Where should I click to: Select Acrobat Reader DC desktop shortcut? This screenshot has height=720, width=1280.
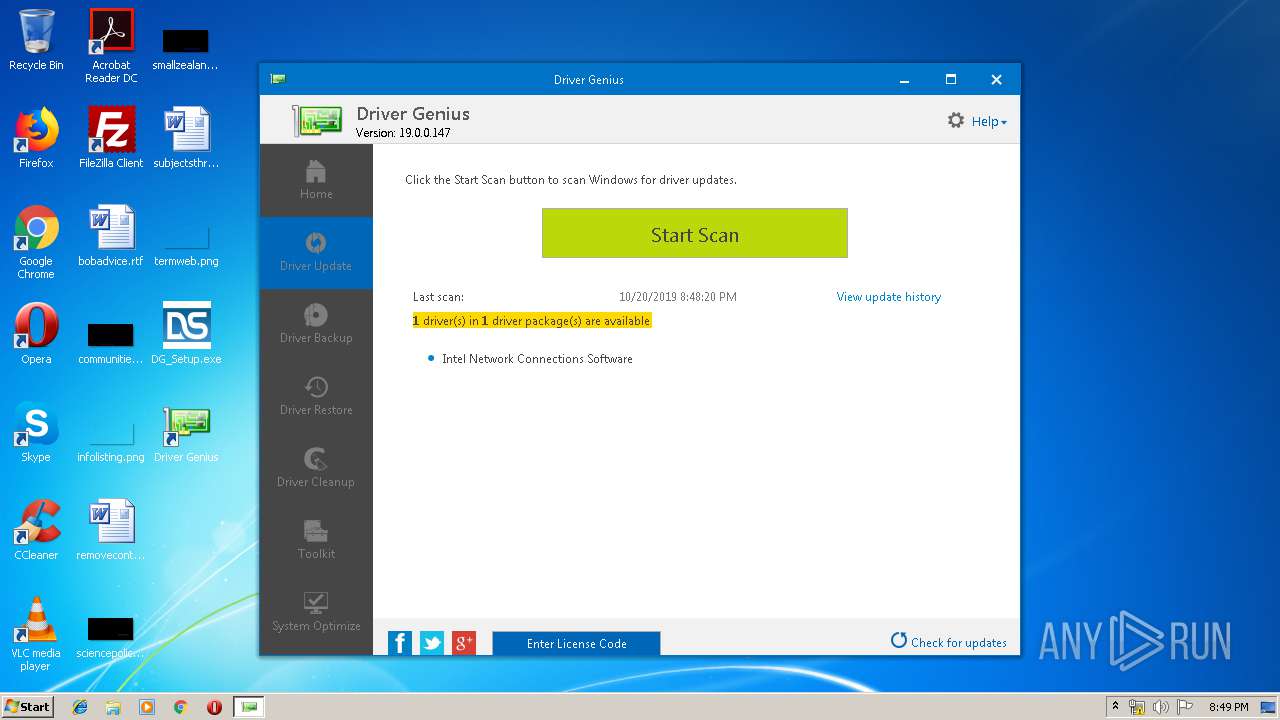111,46
